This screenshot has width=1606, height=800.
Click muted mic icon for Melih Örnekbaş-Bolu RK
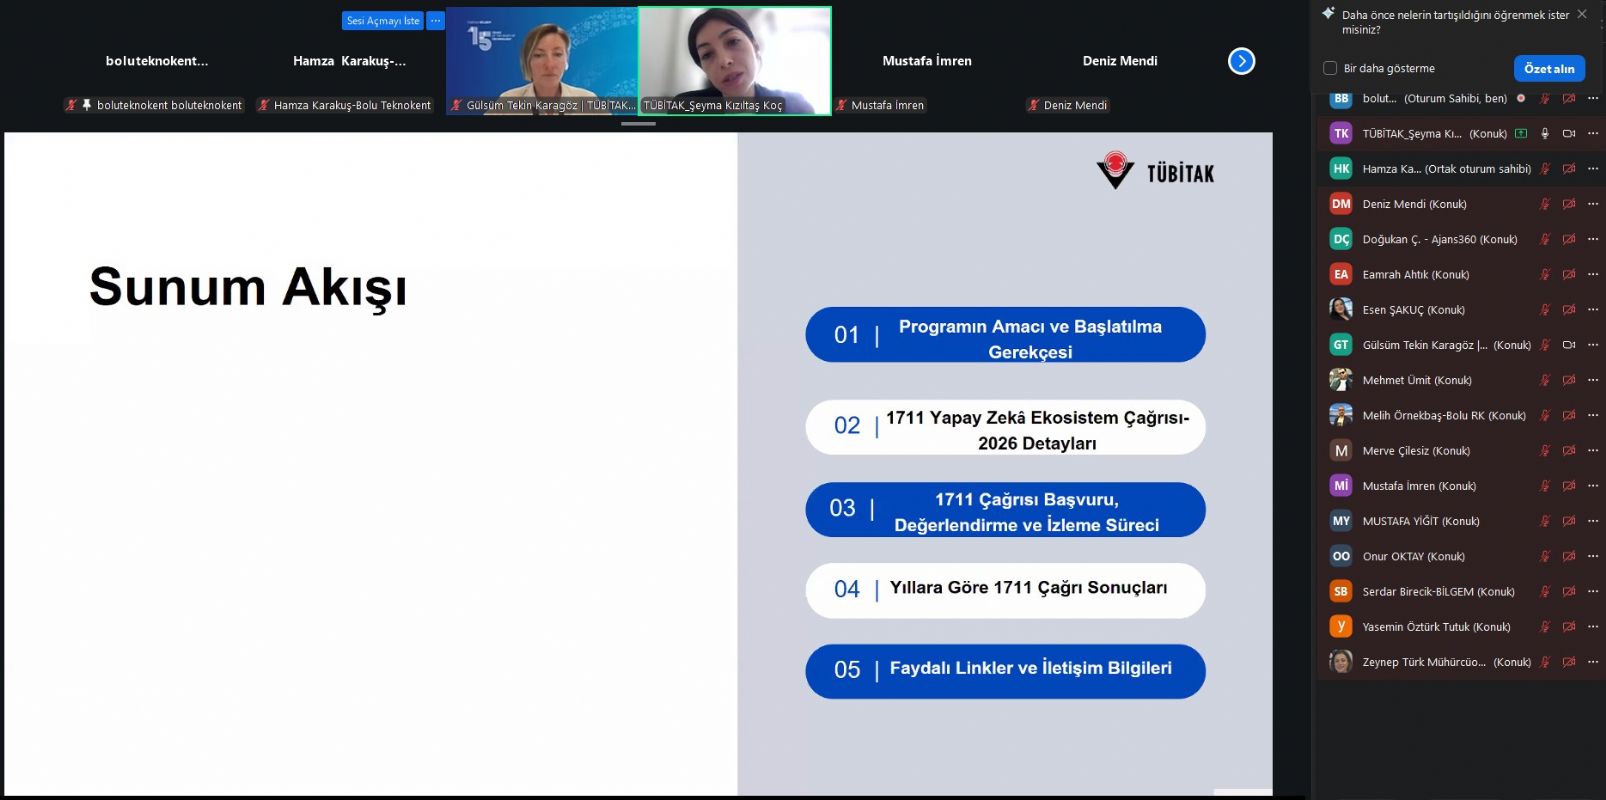1545,415
